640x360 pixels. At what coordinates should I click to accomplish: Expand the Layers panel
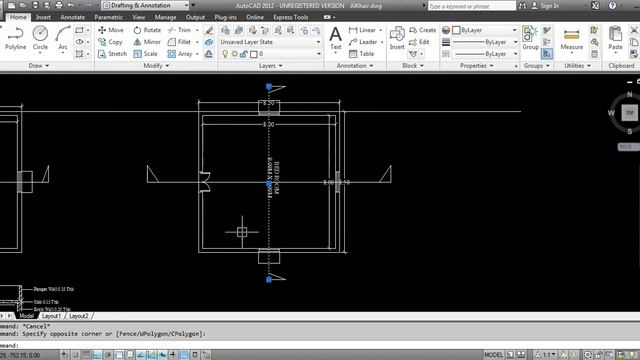[271, 66]
